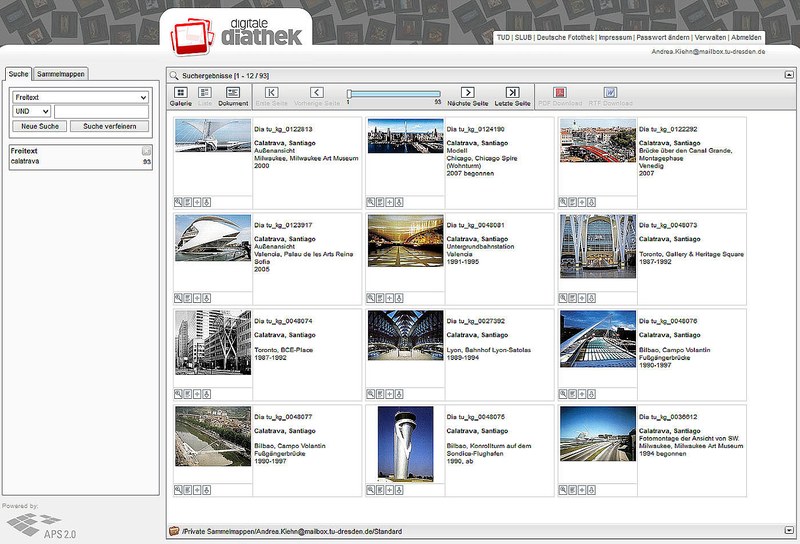Expand the private Sammelmappen bottom panel

pyautogui.click(x=789, y=530)
